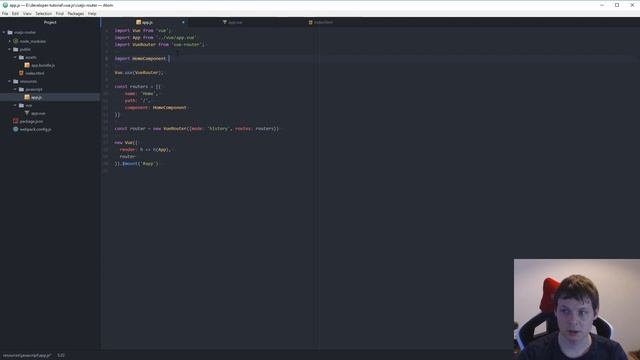Open app.vue from the project tree
The image size is (640, 360).
point(38,113)
